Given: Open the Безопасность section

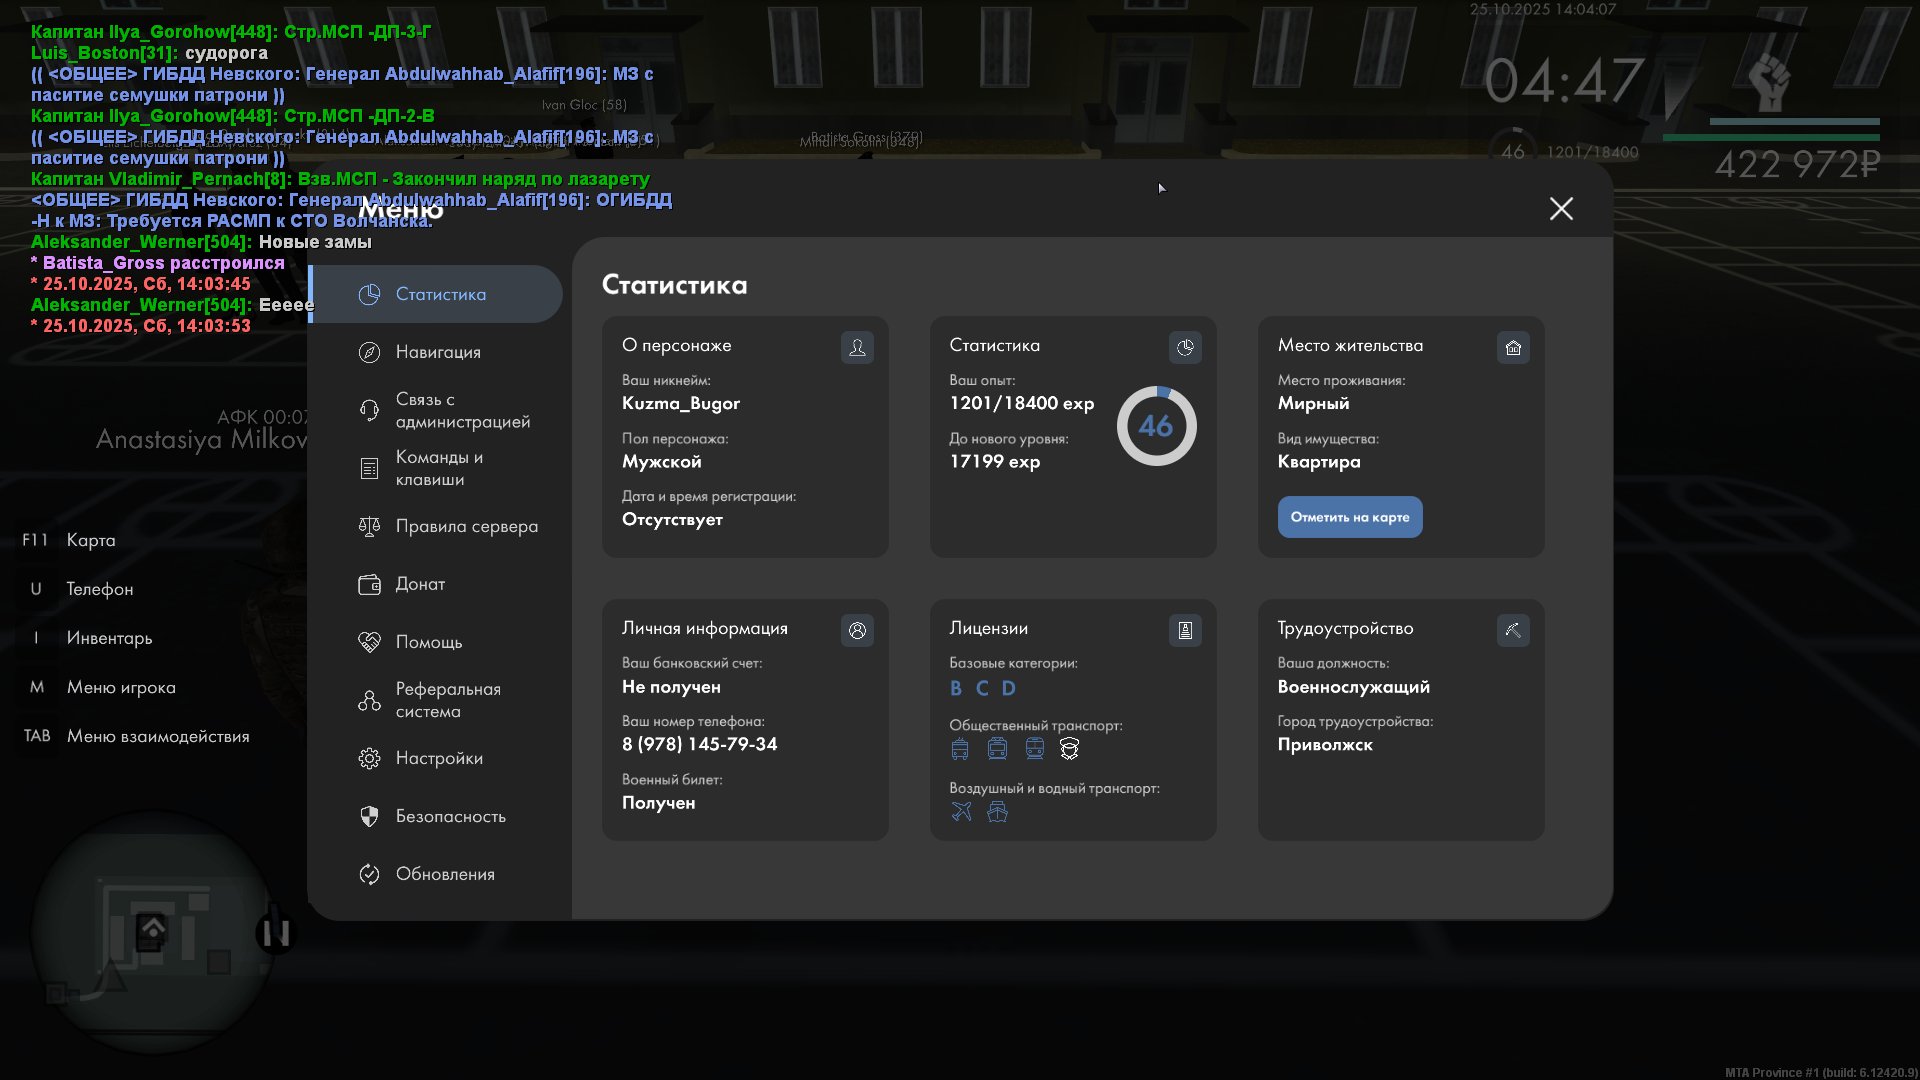Looking at the screenshot, I should click(448, 816).
